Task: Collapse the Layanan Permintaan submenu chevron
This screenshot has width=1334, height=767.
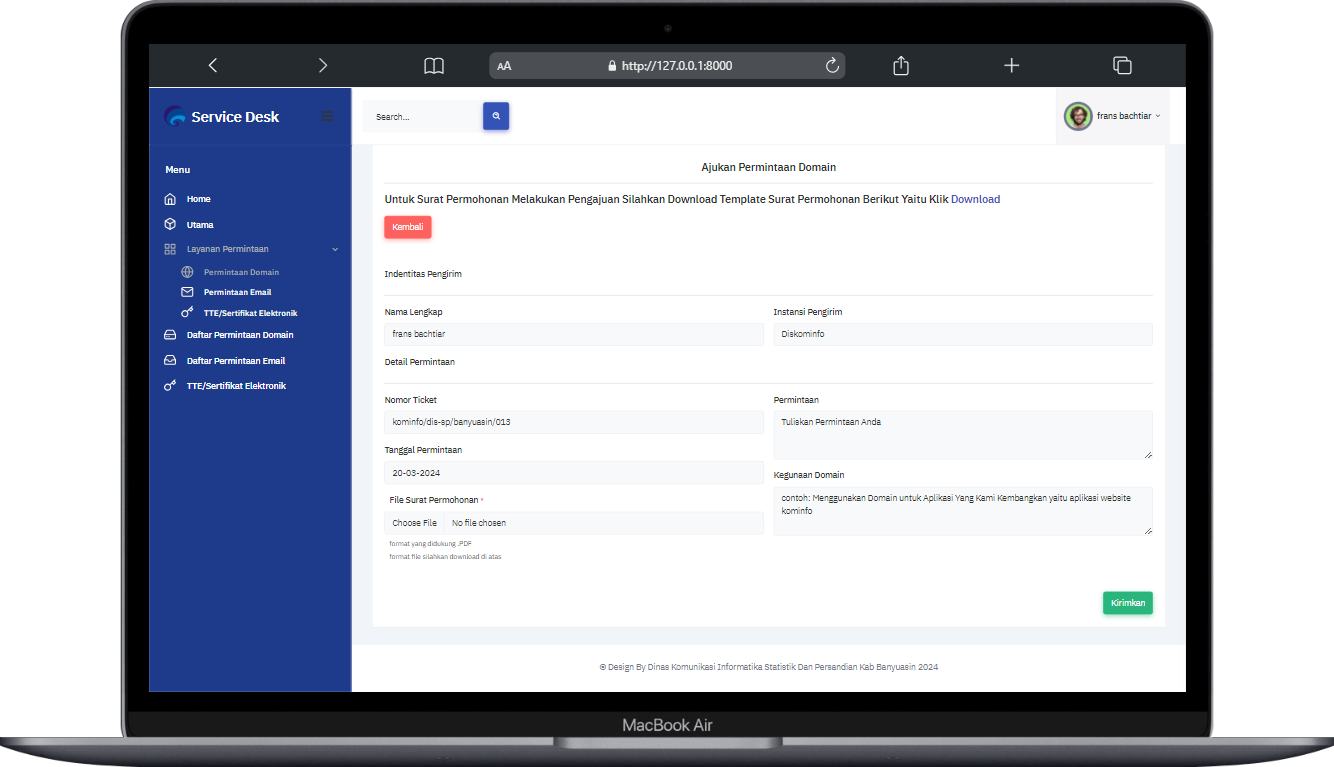Action: 335,249
